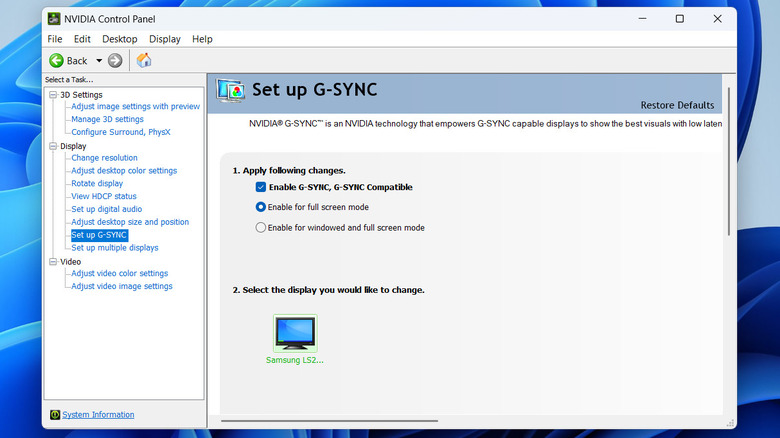Open the Back button history dropdown arrow
This screenshot has width=780, height=438.
(x=99, y=61)
